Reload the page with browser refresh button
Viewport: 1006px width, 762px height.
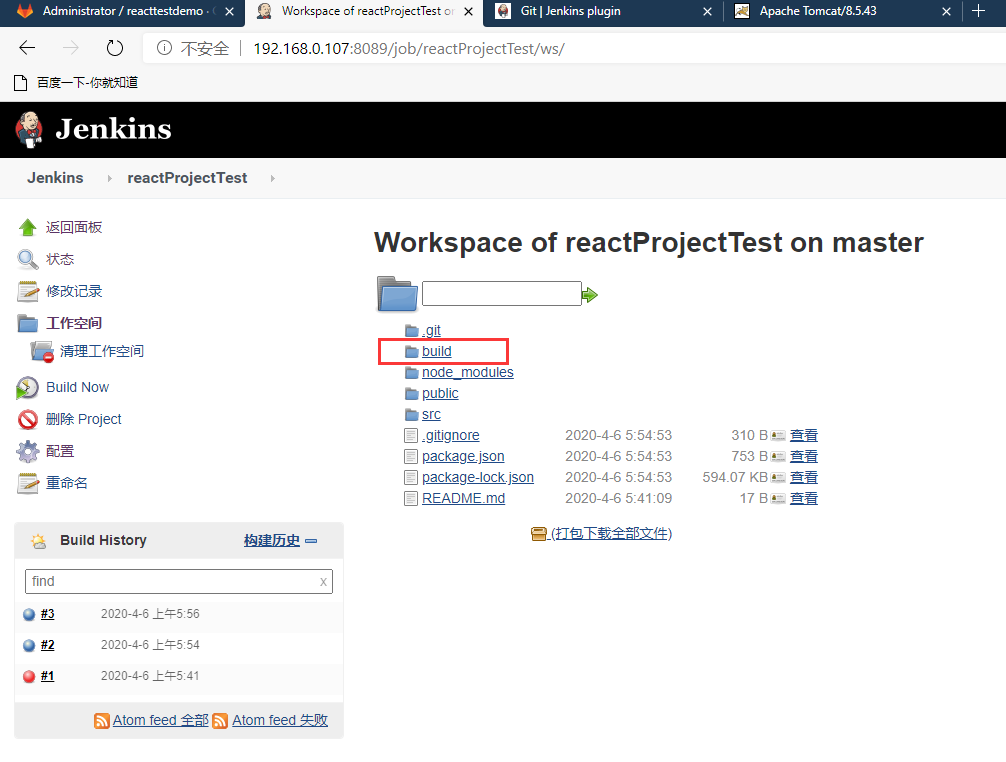point(114,48)
